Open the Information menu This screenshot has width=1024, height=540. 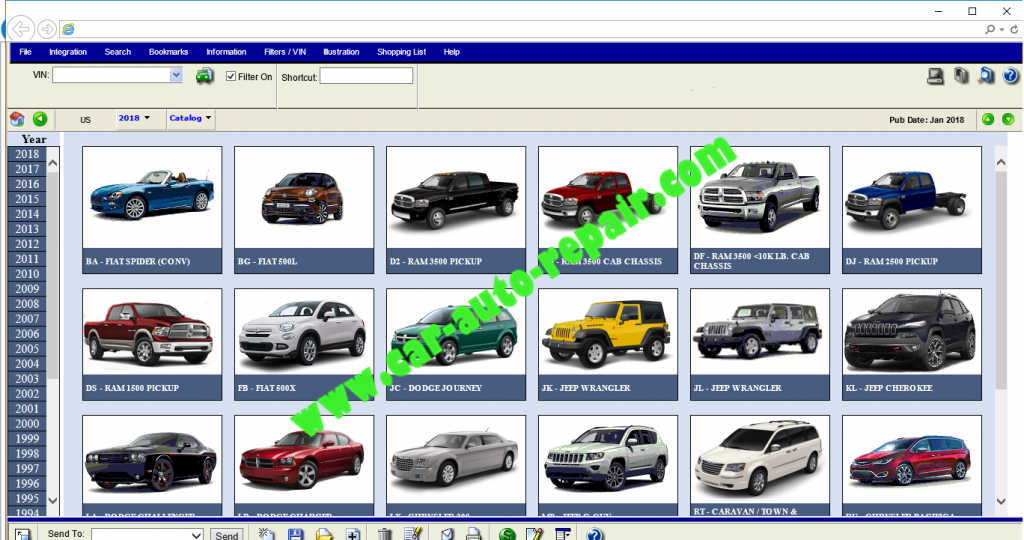pyautogui.click(x=226, y=52)
